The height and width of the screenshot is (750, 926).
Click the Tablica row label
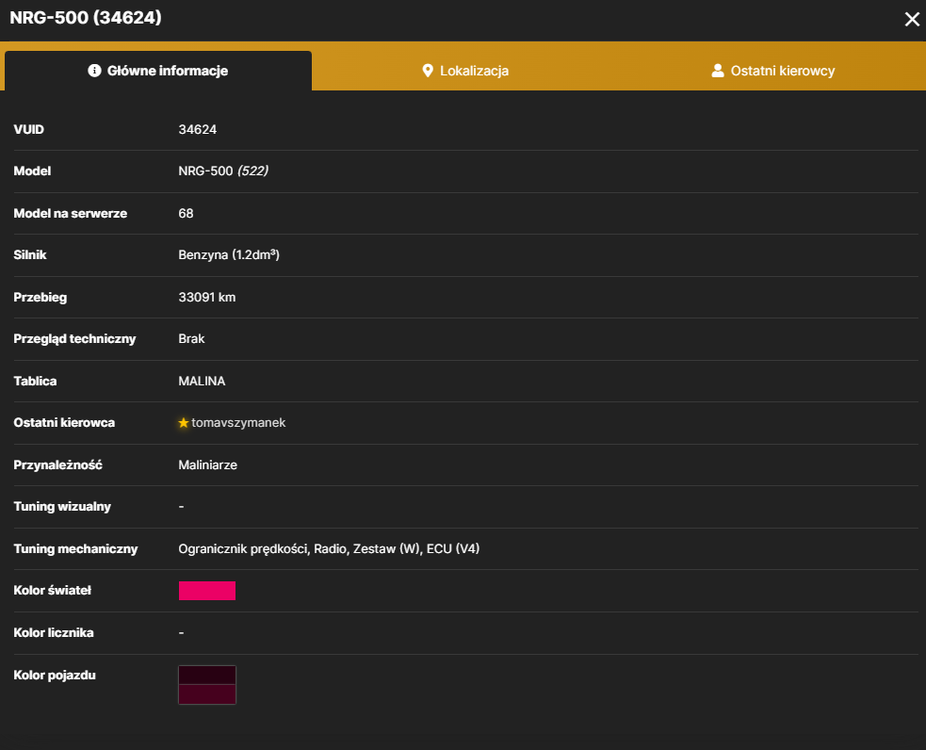(x=35, y=381)
